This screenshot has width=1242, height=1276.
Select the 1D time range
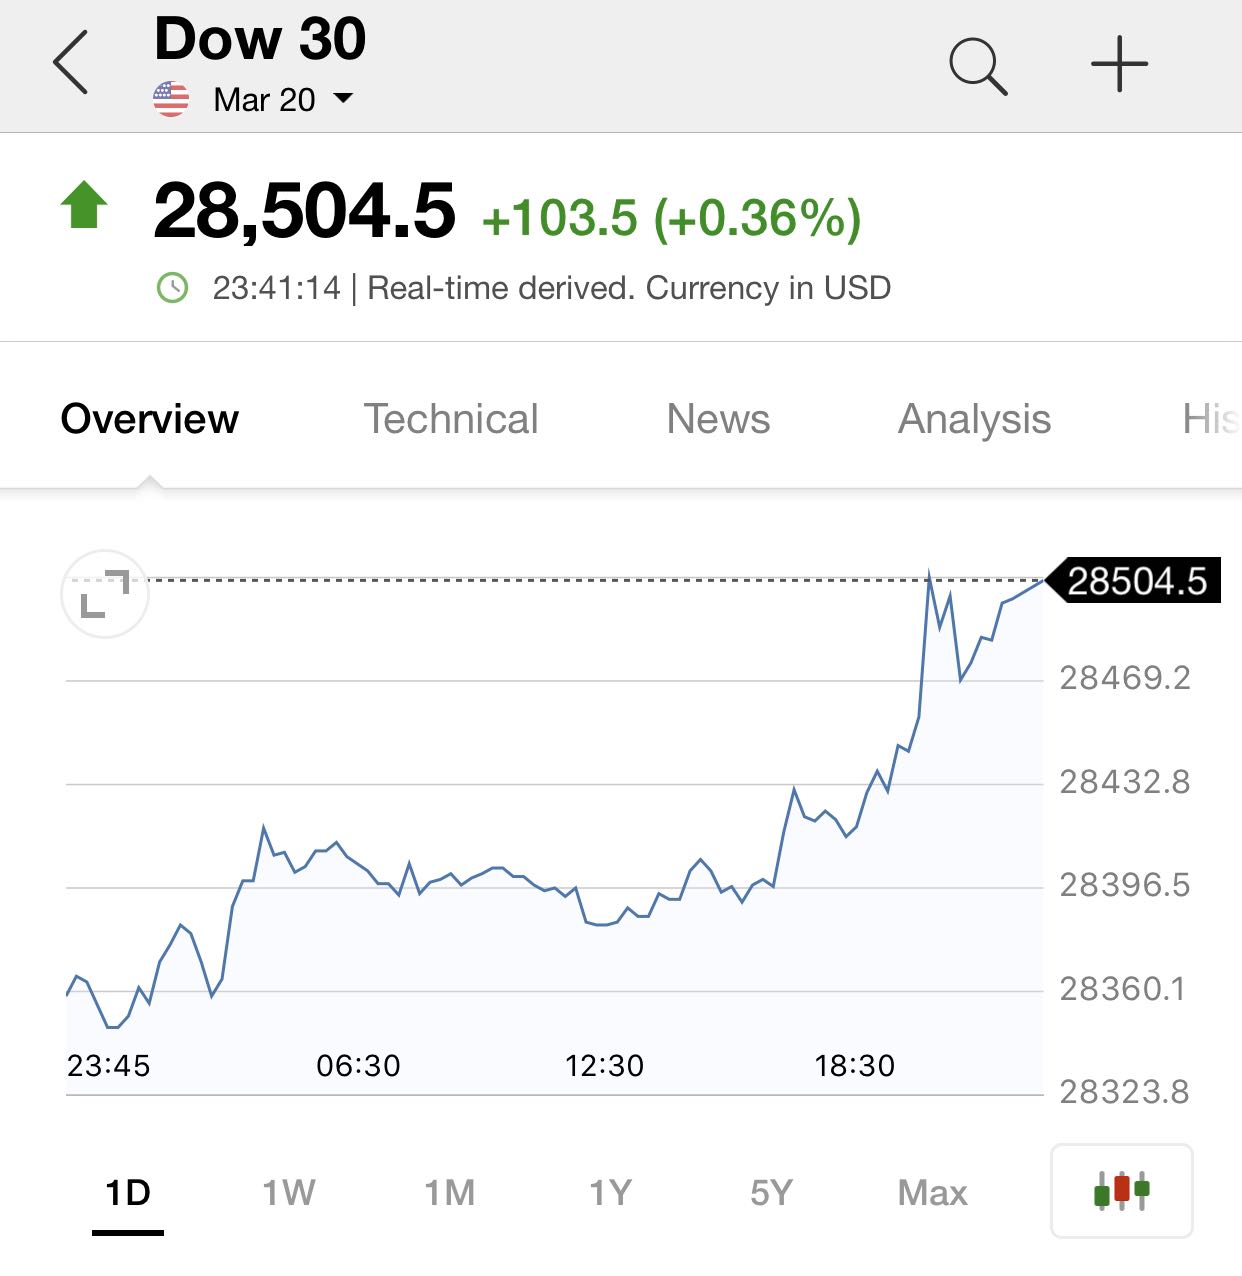pyautogui.click(x=128, y=1192)
